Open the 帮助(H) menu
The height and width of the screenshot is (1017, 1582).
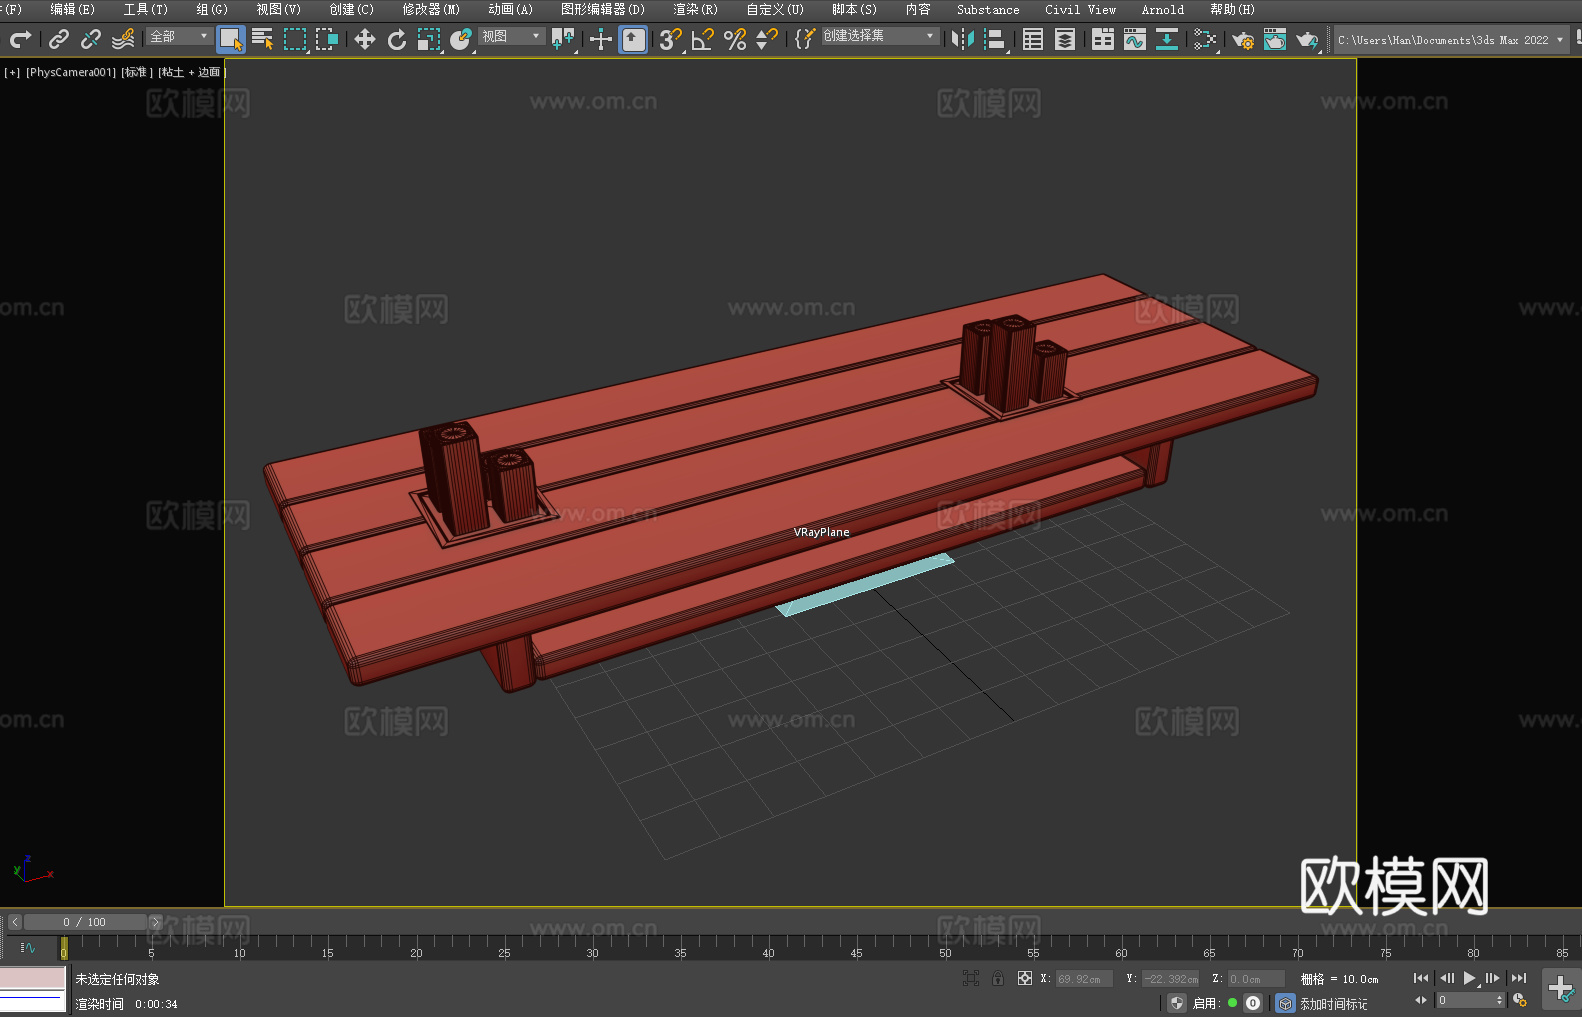click(1232, 9)
